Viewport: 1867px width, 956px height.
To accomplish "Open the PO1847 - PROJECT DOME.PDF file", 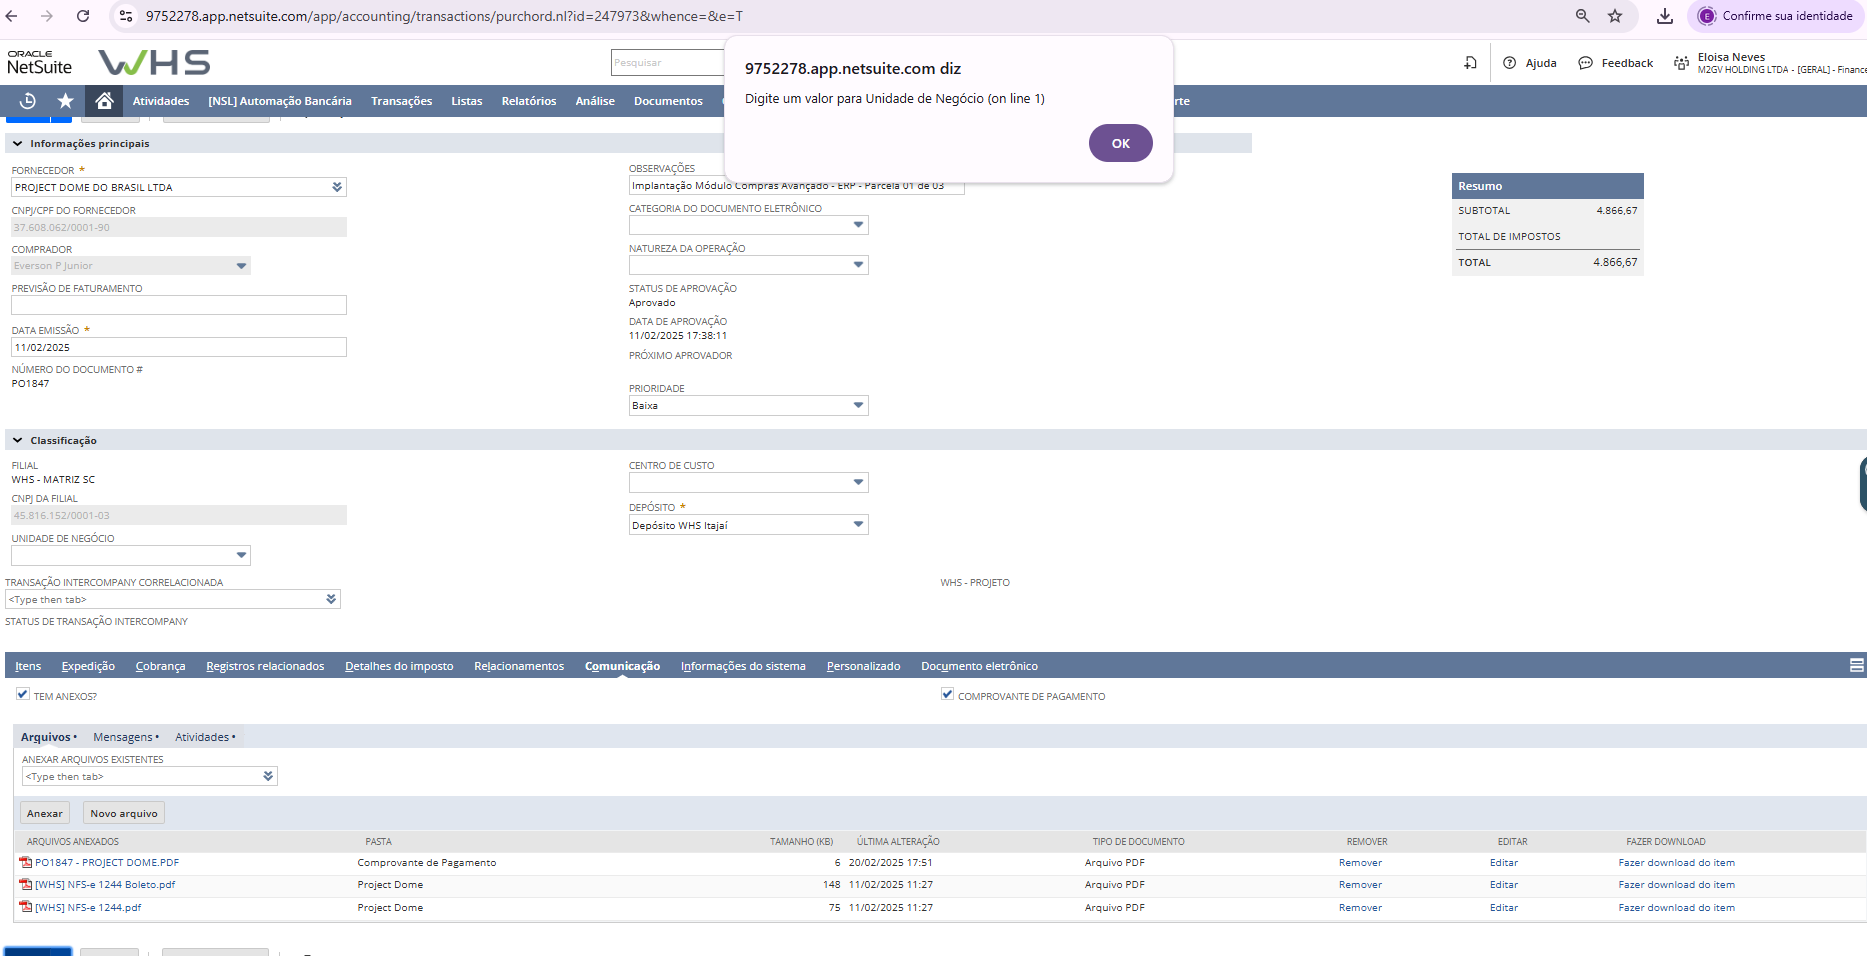I will click(106, 863).
